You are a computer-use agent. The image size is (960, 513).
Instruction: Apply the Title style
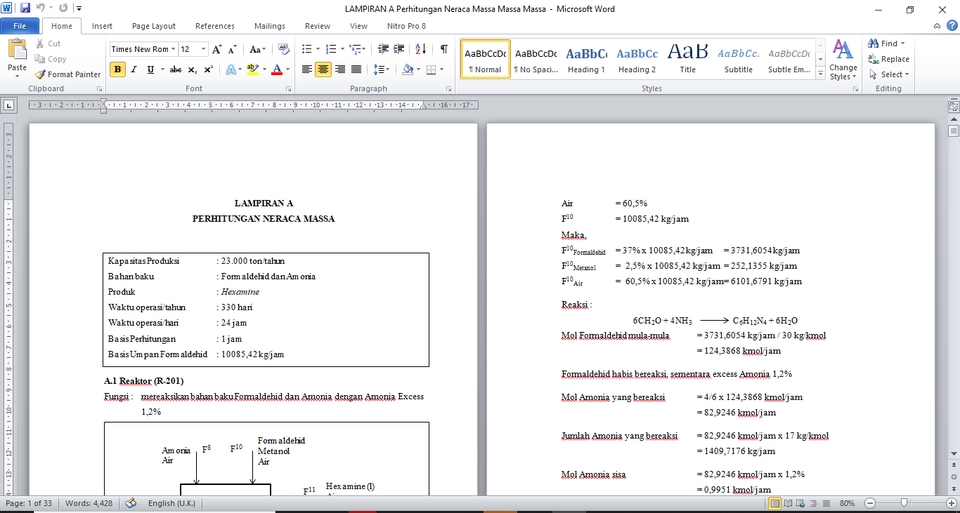pos(688,59)
